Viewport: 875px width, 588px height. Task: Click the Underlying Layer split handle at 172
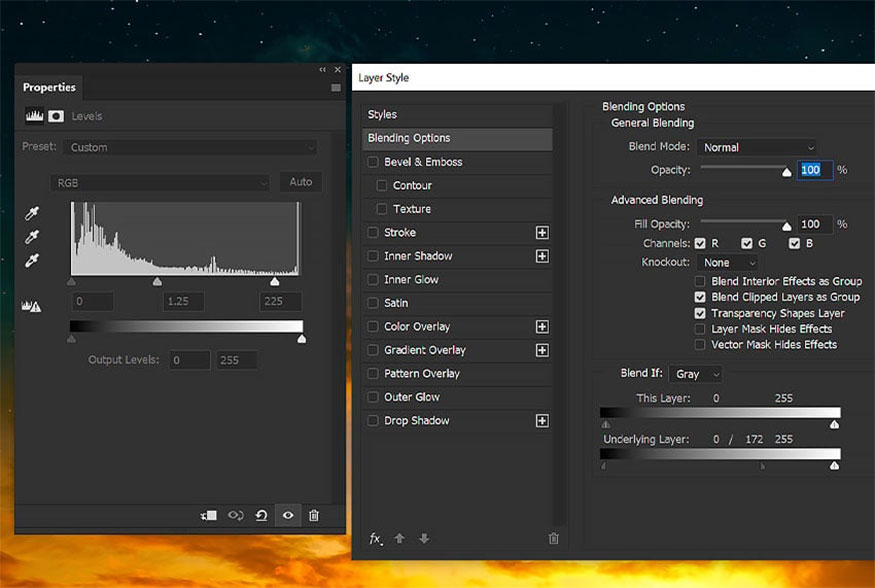(763, 466)
